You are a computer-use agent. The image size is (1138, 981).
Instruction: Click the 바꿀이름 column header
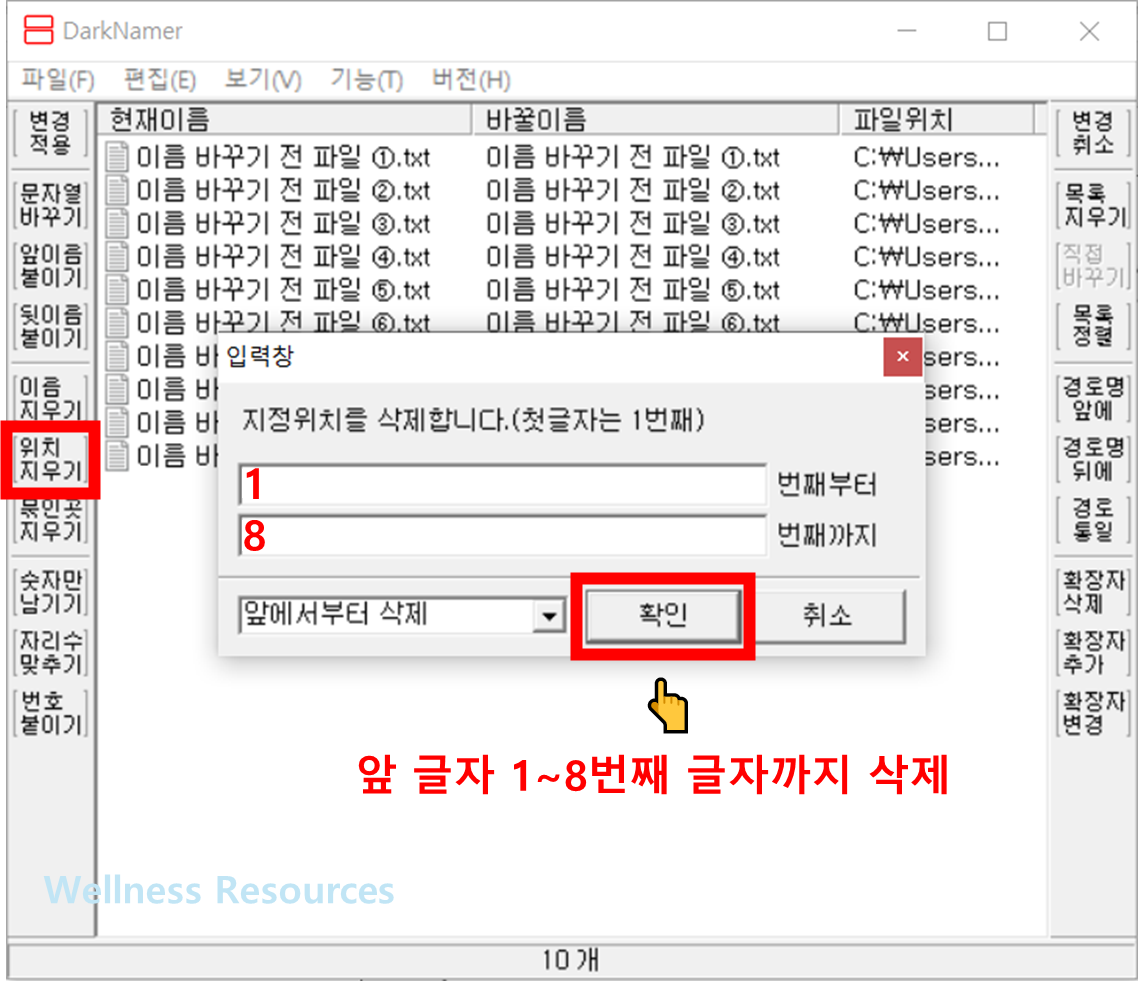click(656, 119)
